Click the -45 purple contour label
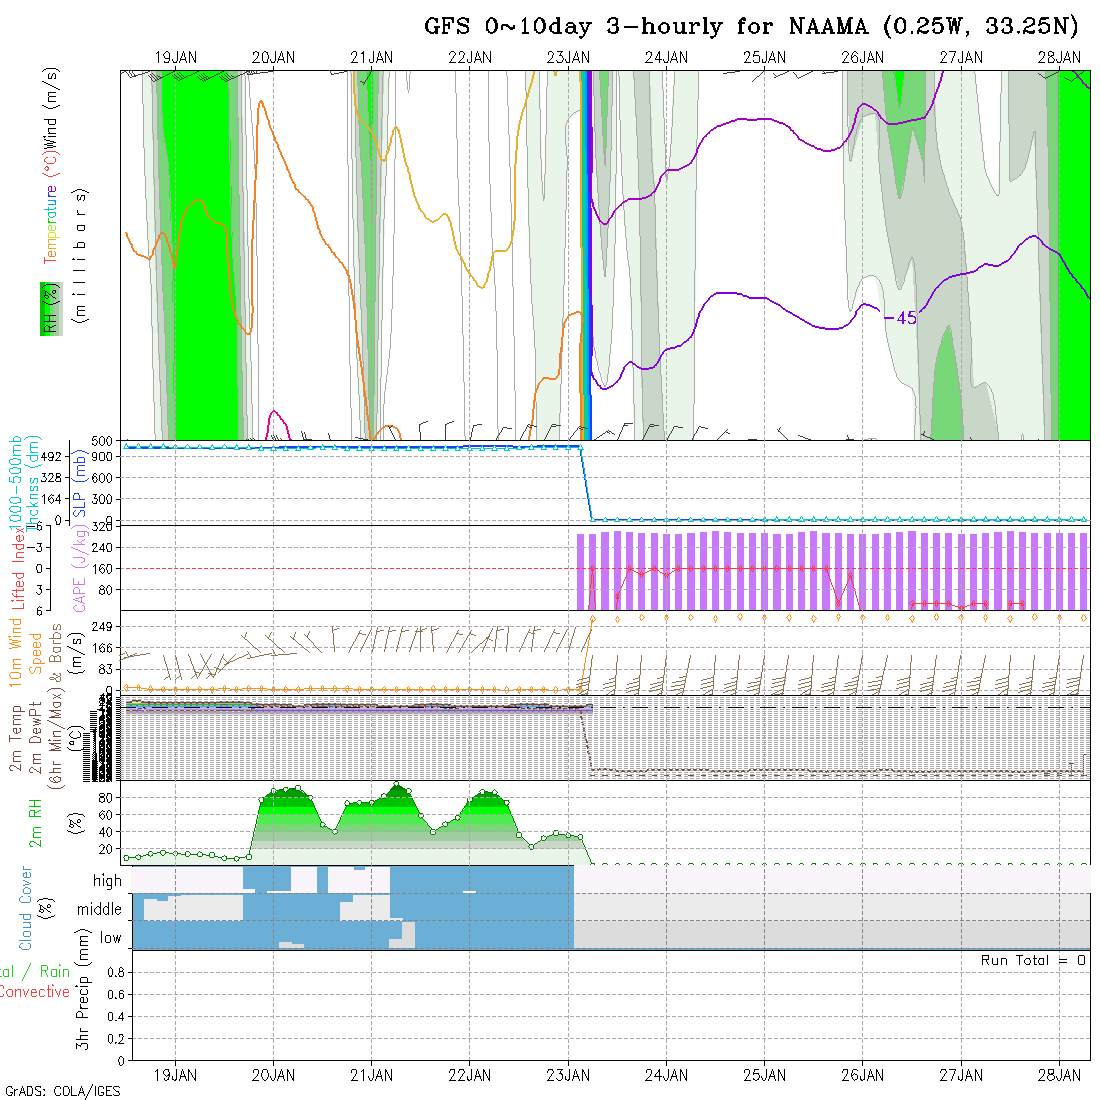This screenshot has height=1100, width=1100. tap(904, 318)
